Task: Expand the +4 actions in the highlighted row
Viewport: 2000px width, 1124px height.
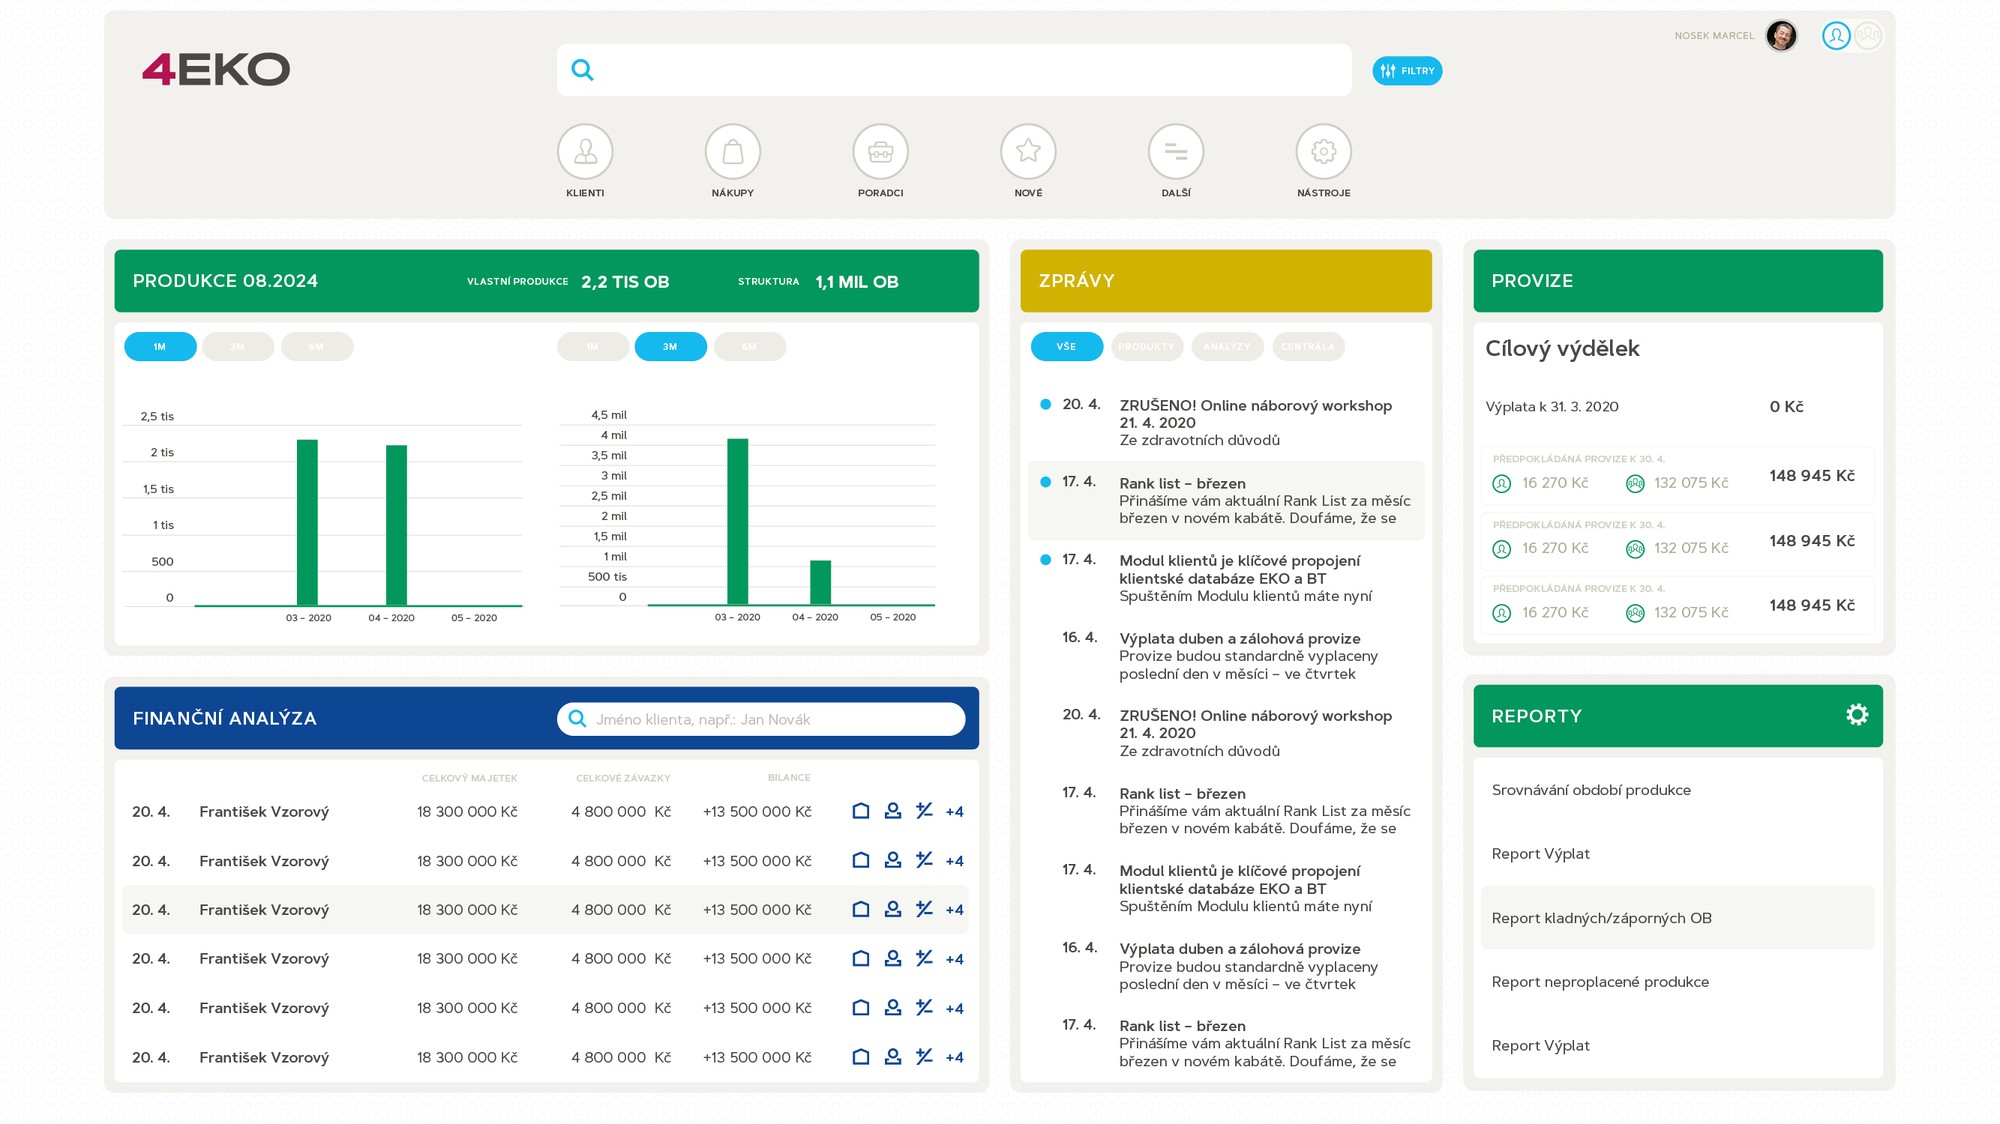Action: click(x=955, y=909)
